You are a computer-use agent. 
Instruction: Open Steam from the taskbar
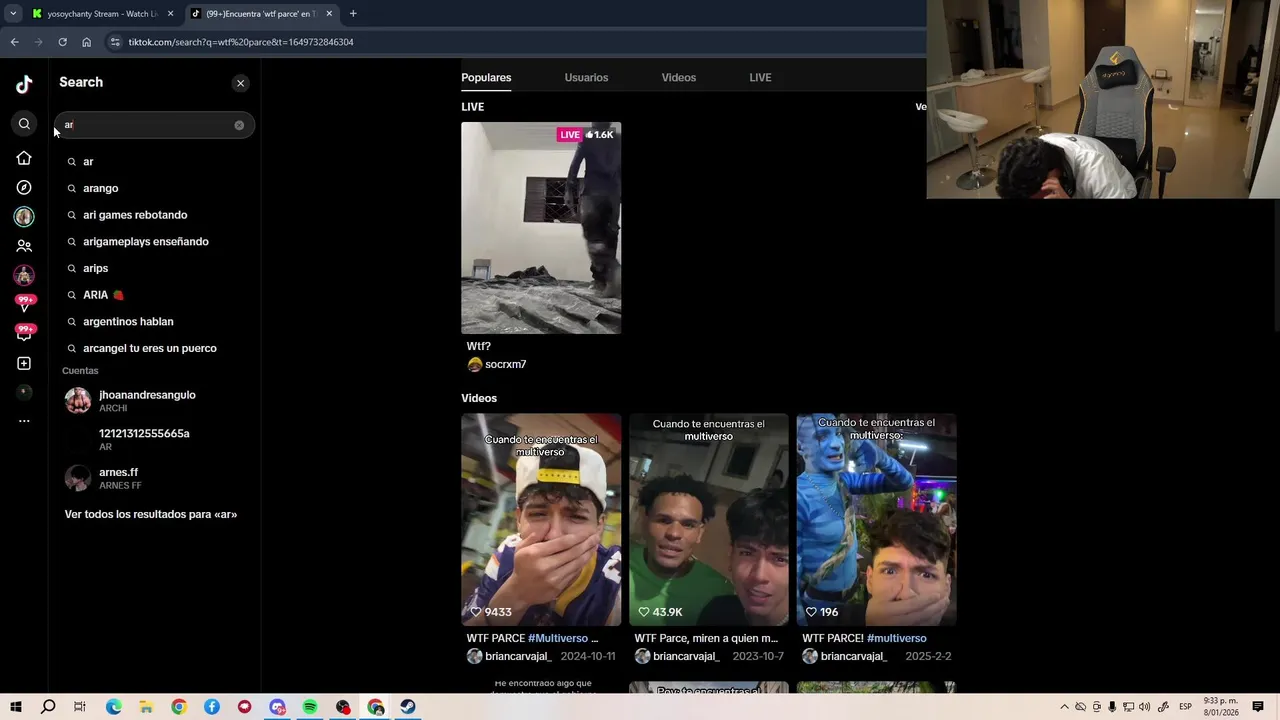click(408, 707)
